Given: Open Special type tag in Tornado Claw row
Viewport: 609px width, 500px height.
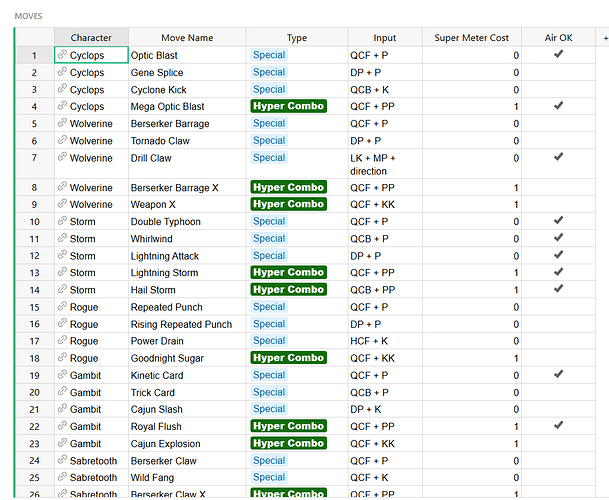Looking at the screenshot, I should [x=269, y=140].
